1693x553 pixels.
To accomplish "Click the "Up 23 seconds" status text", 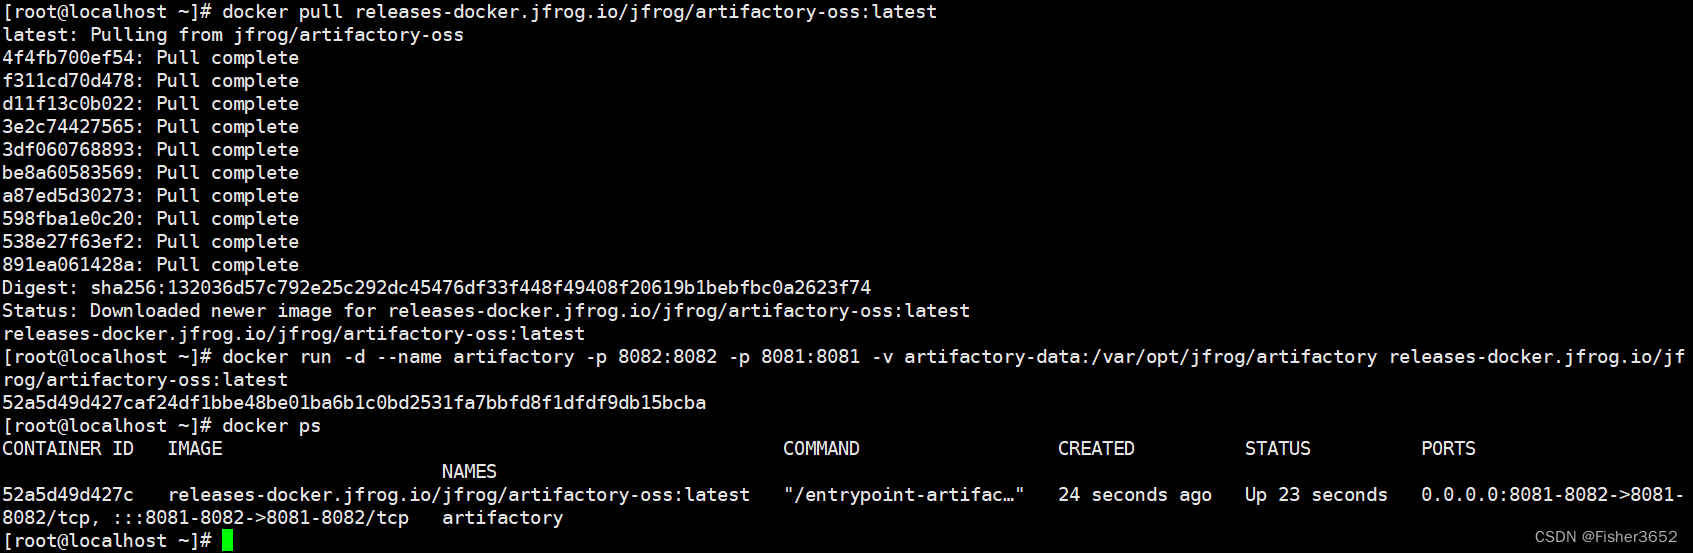I will pyautogui.click(x=1316, y=495).
